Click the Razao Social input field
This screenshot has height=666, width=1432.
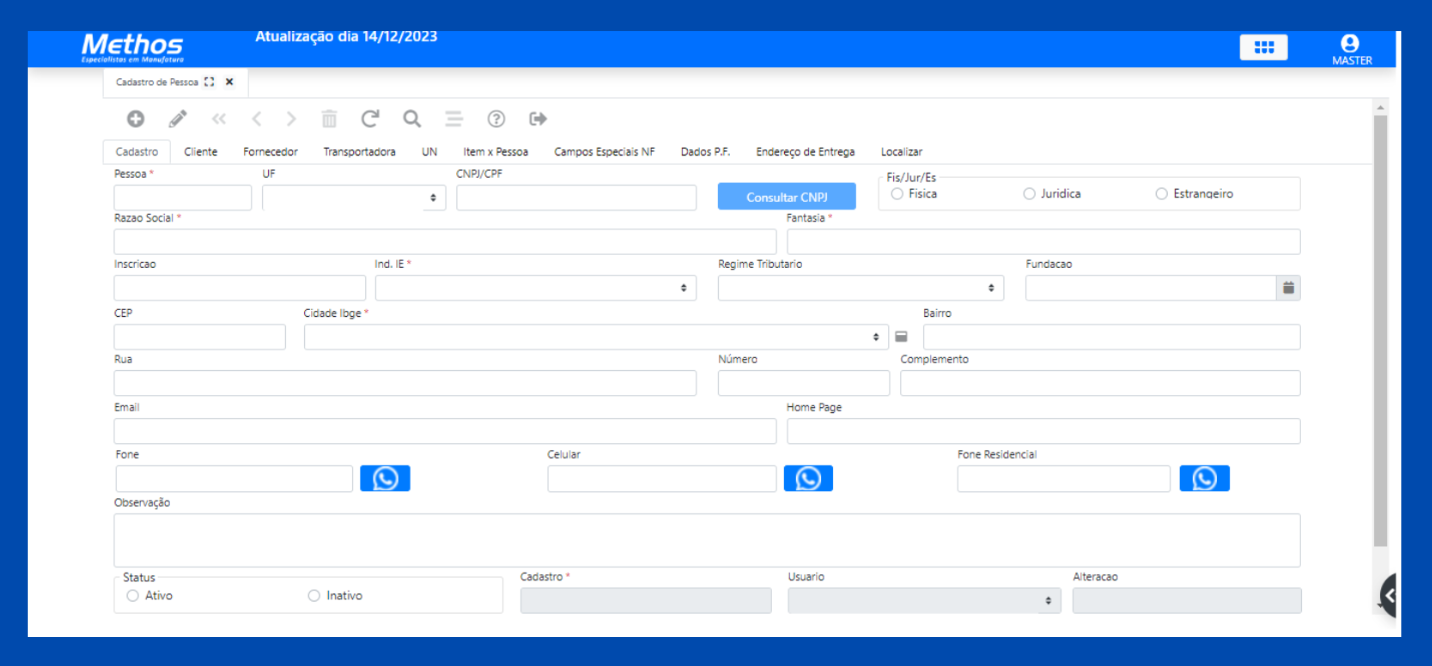(x=445, y=242)
